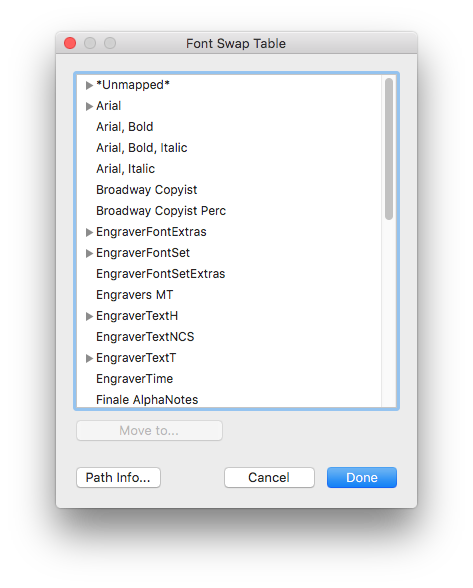Image resolution: width=473 pixels, height=588 pixels.
Task: Select Finale AlphaNotes font row
Action: coord(229,399)
